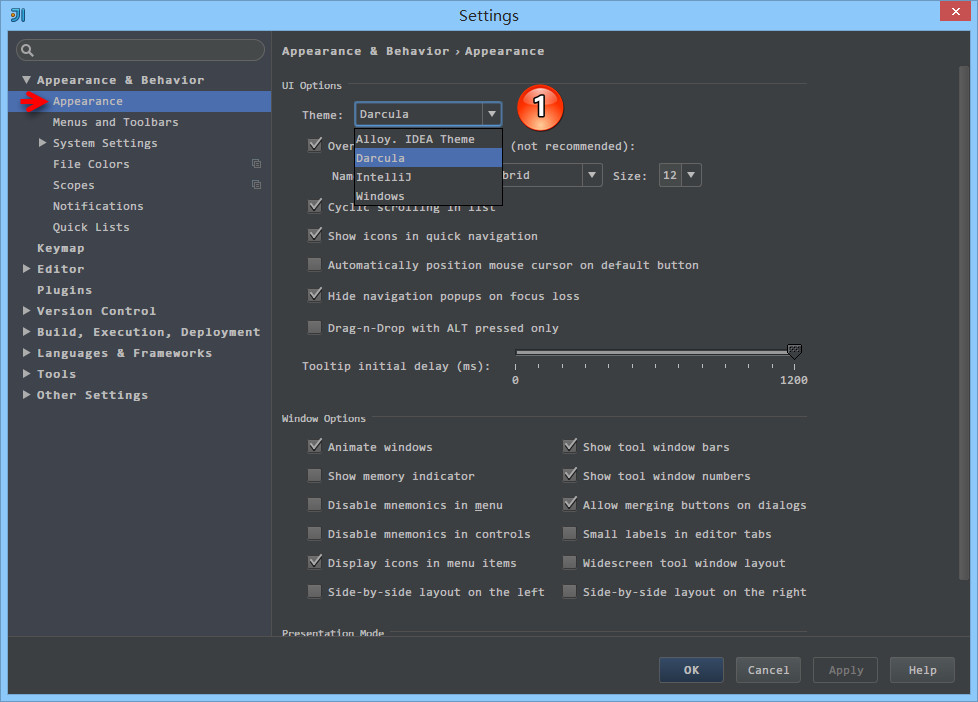Click the copy icon beside Scopes

pos(256,185)
